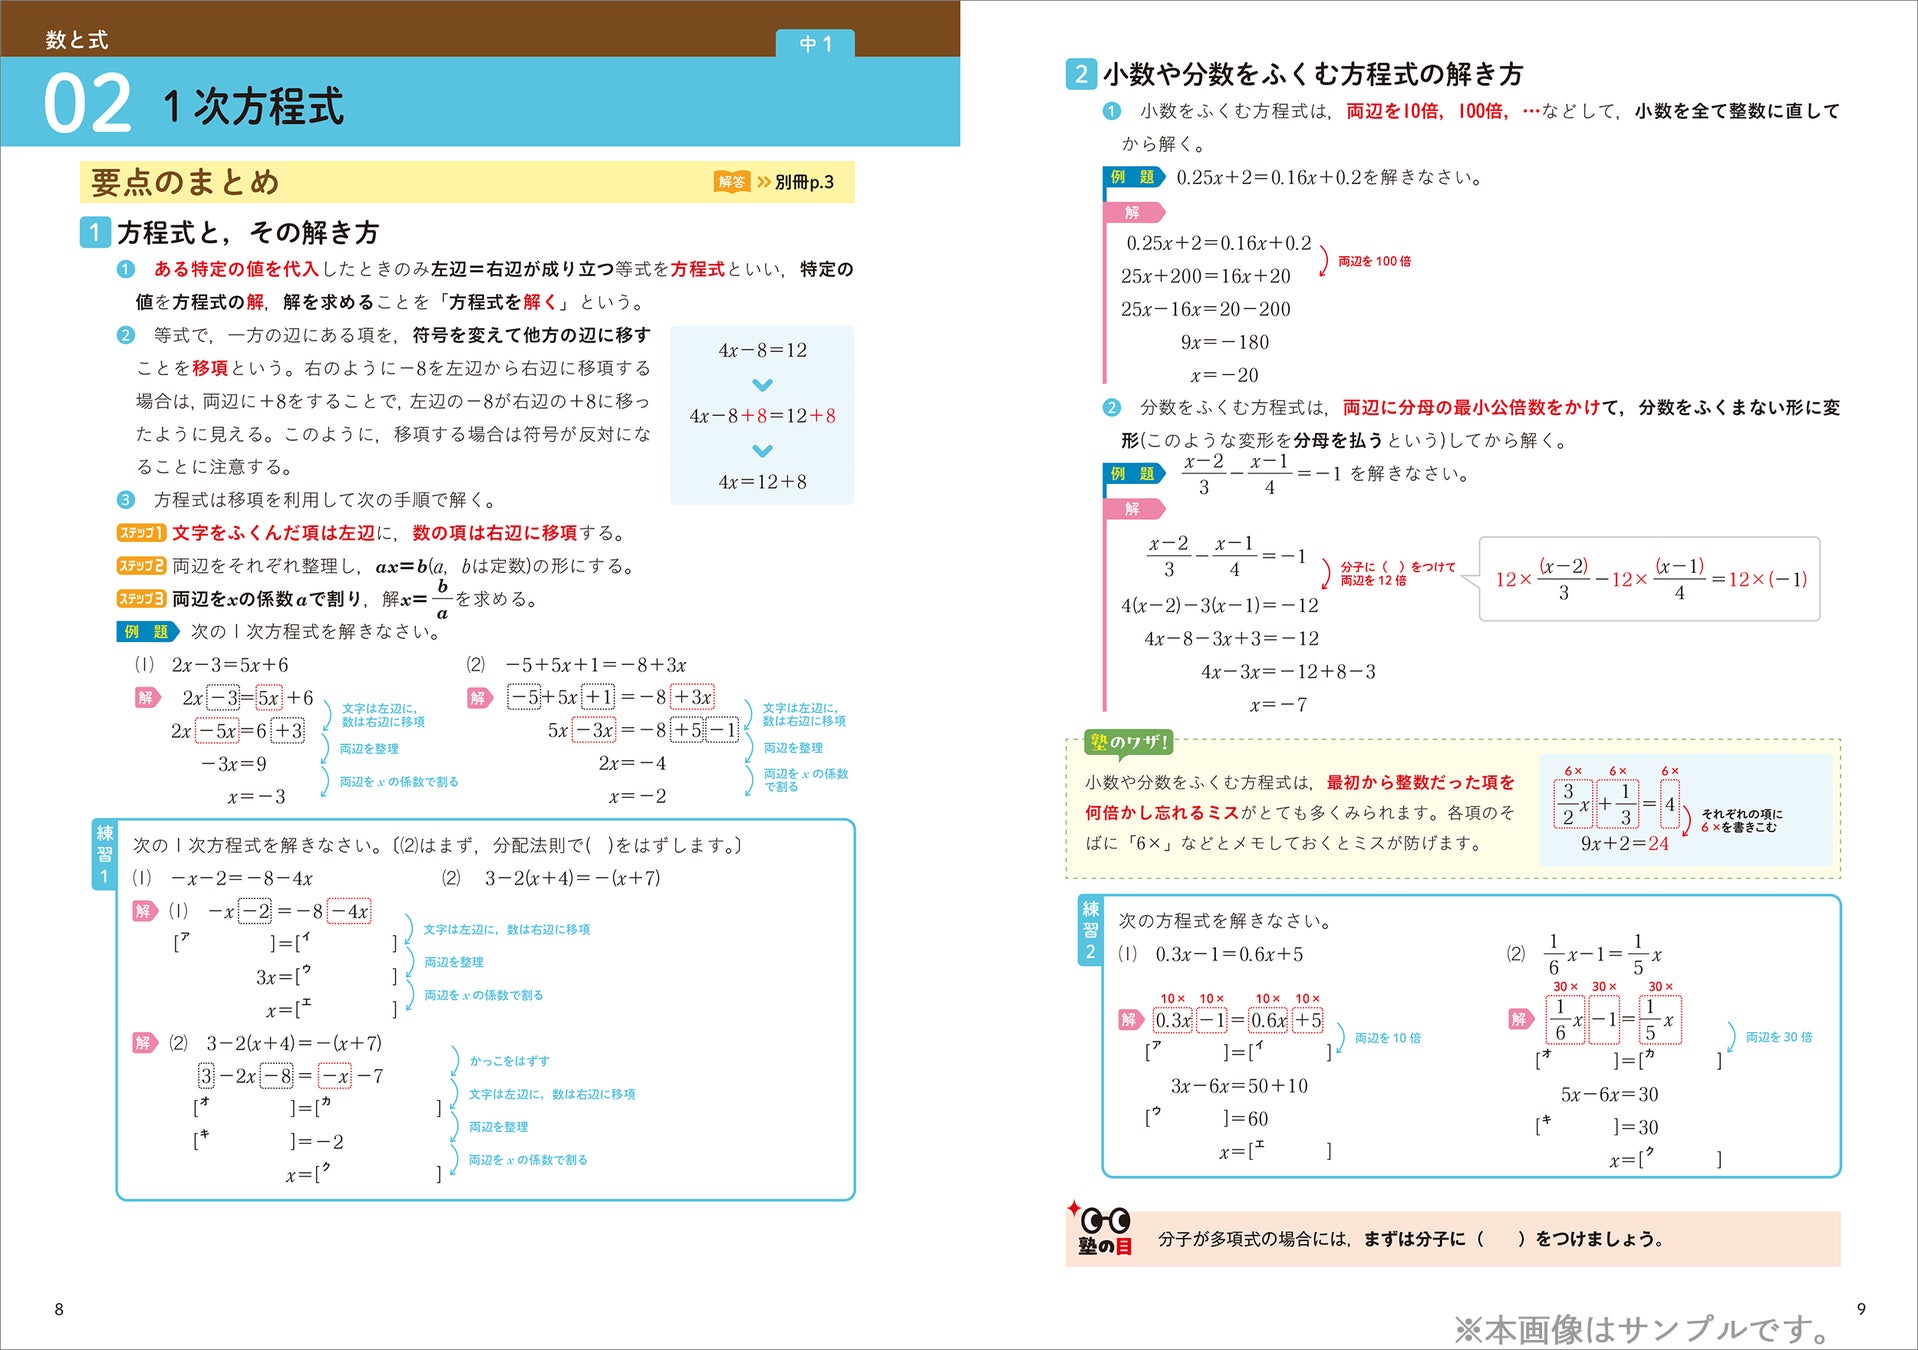Click the 要点のまとめ heading

pos(185,182)
